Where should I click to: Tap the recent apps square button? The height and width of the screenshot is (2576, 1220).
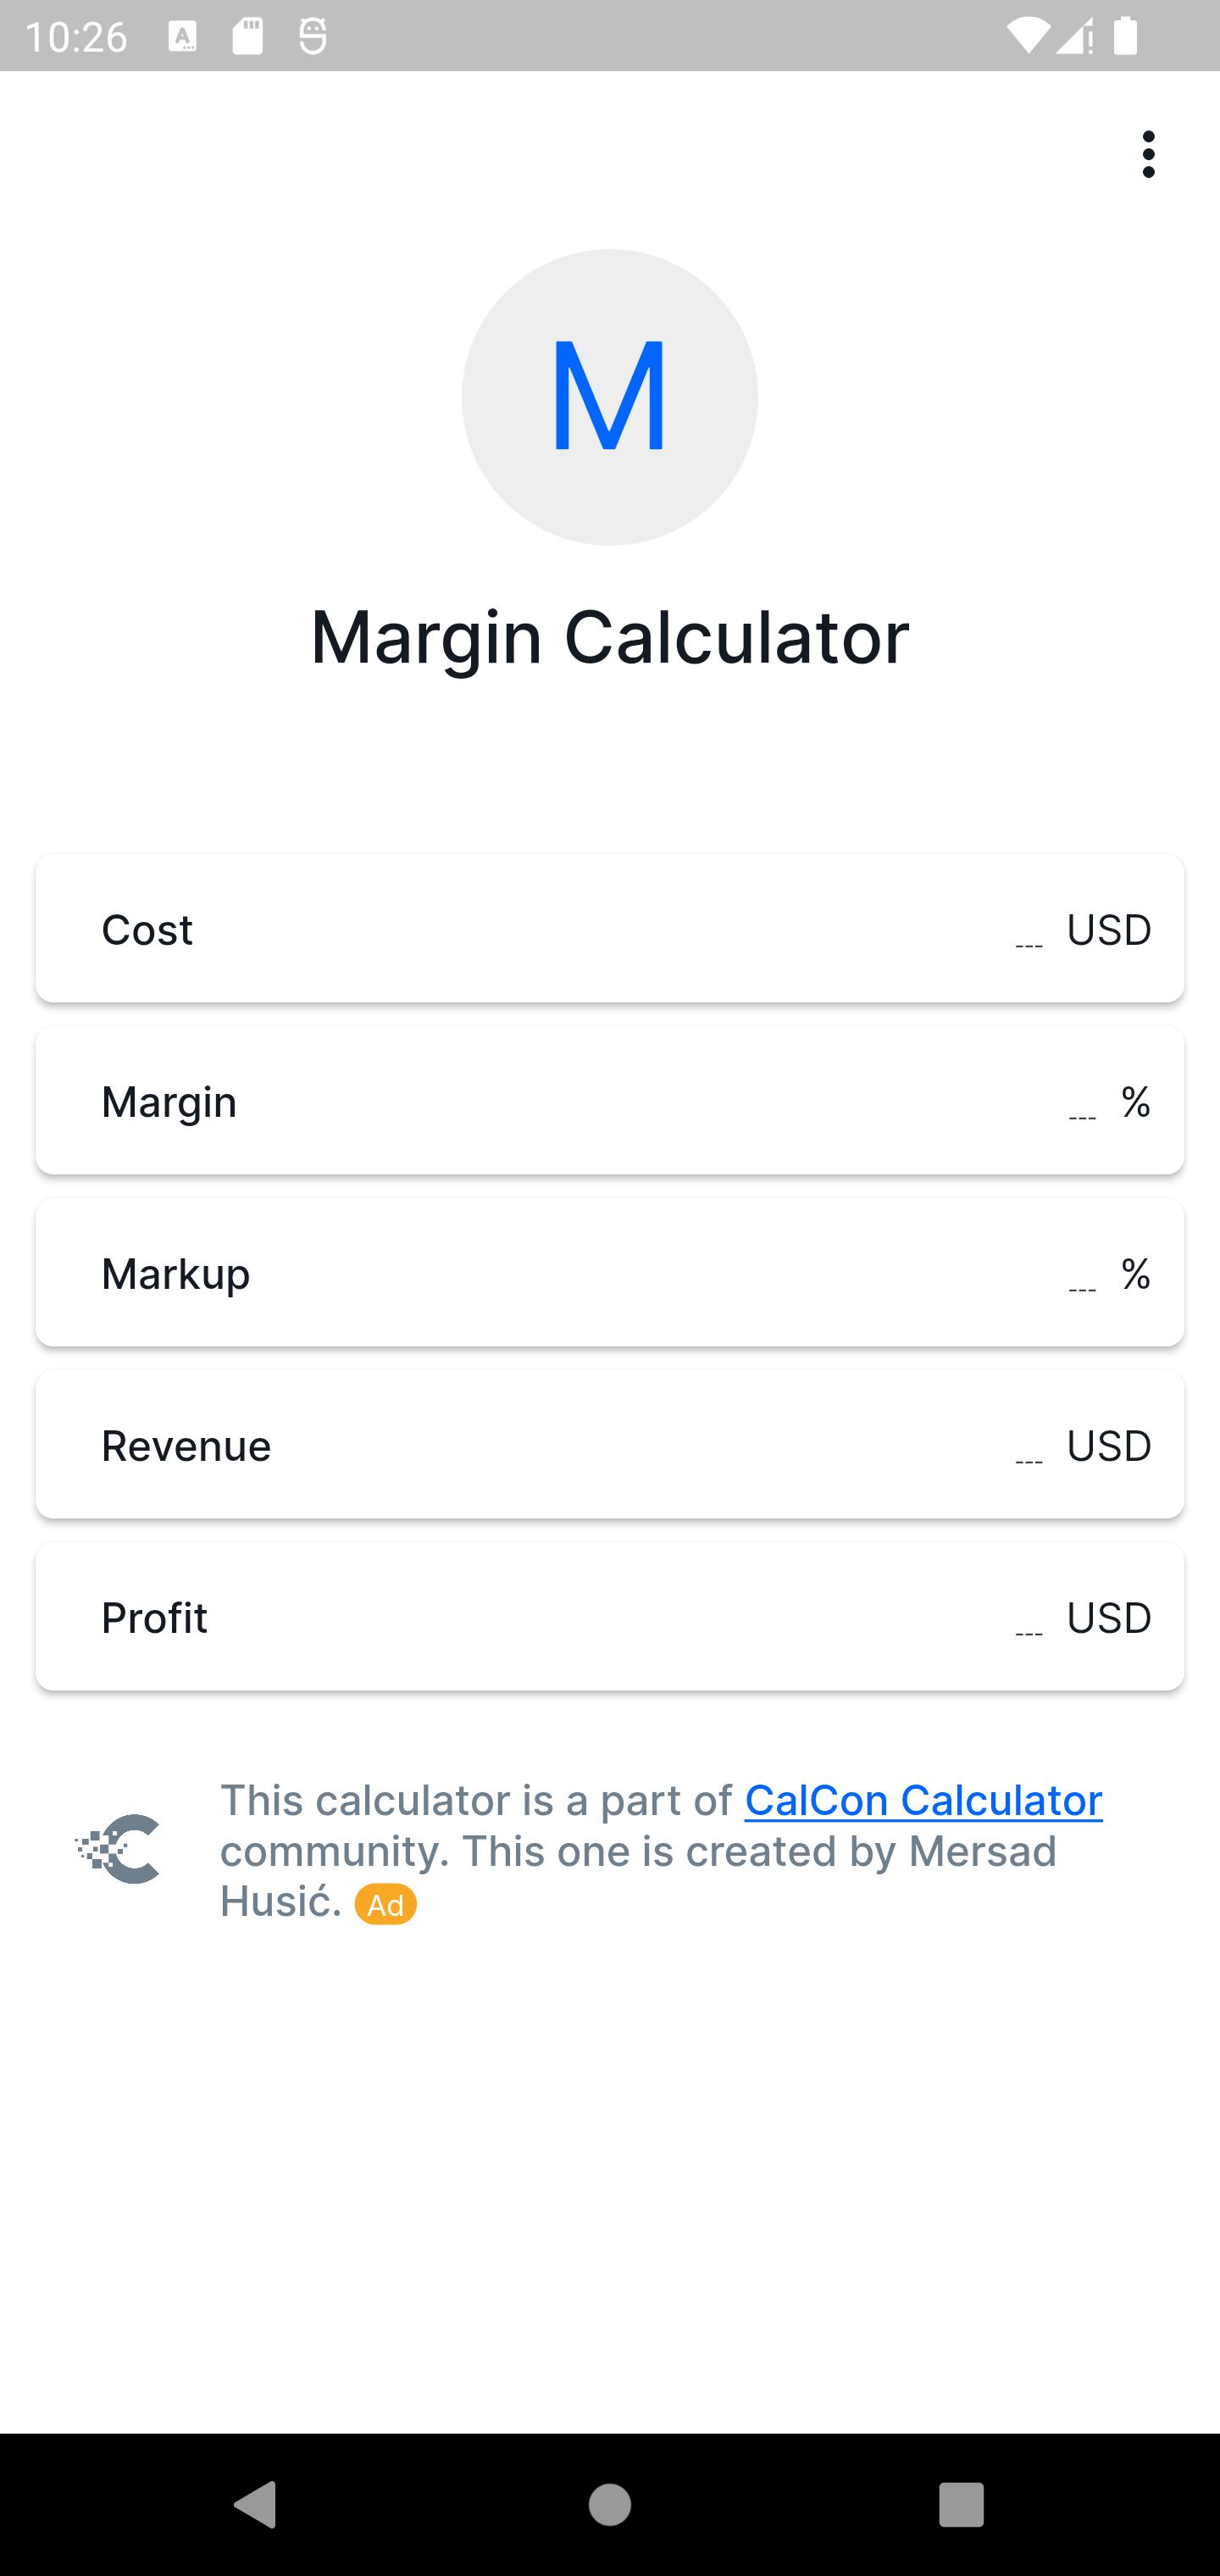pos(961,2504)
